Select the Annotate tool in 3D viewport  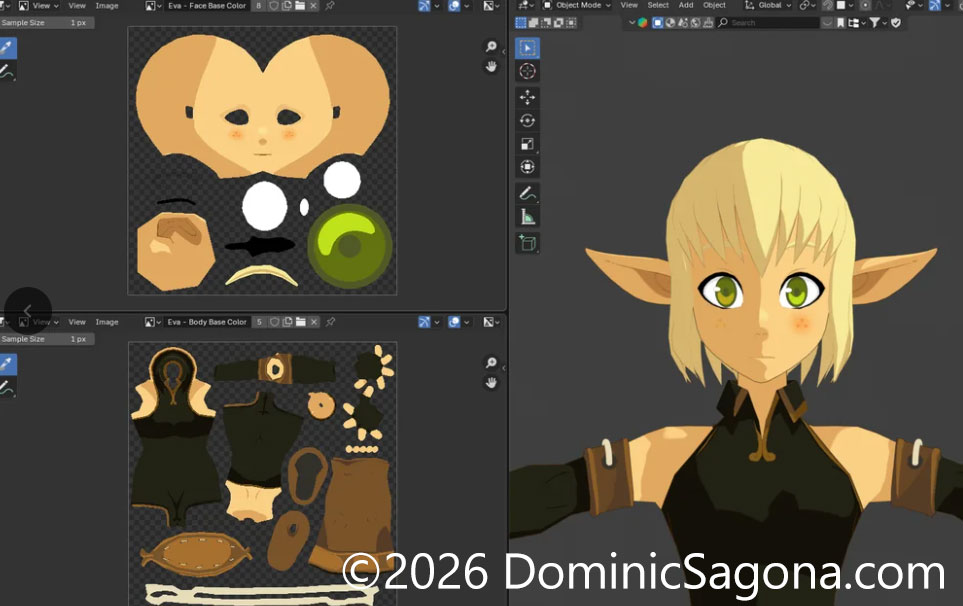[527, 193]
